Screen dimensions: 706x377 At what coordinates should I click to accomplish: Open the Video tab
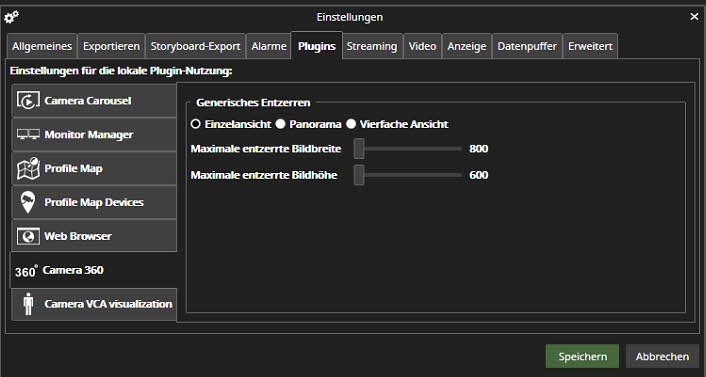[422, 46]
